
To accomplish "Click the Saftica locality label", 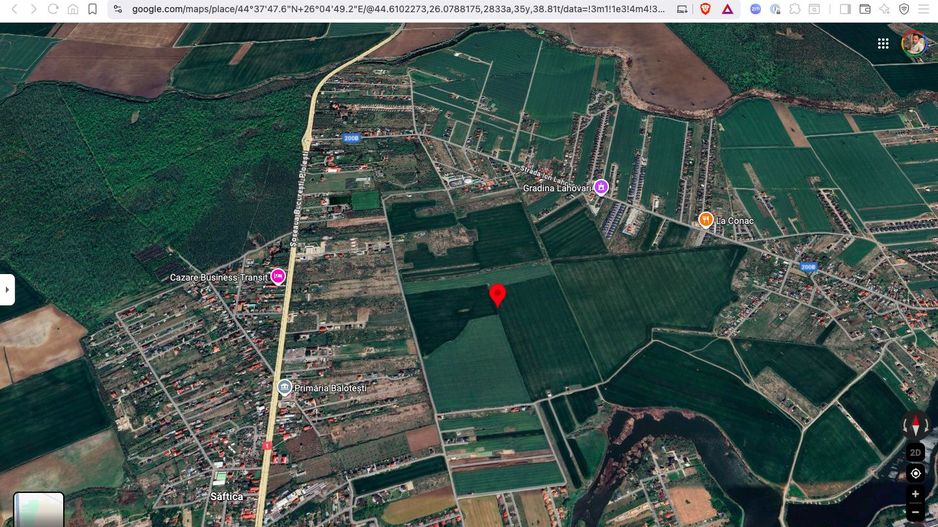I will coord(227,496).
